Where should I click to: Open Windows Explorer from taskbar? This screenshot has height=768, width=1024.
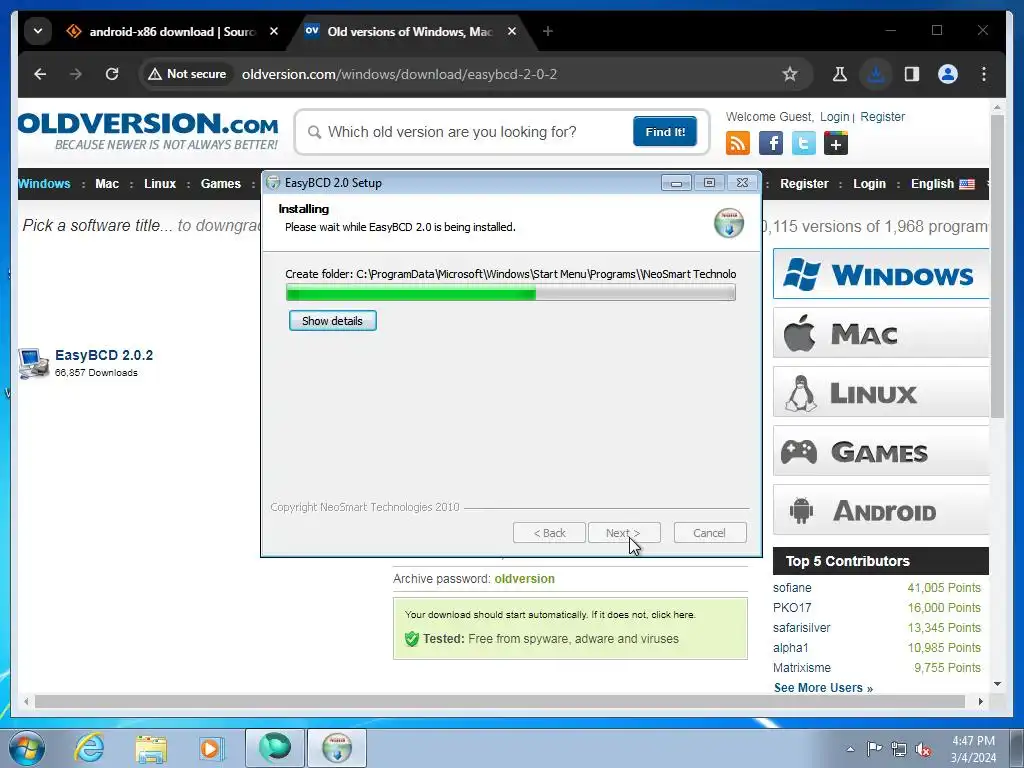coord(151,748)
